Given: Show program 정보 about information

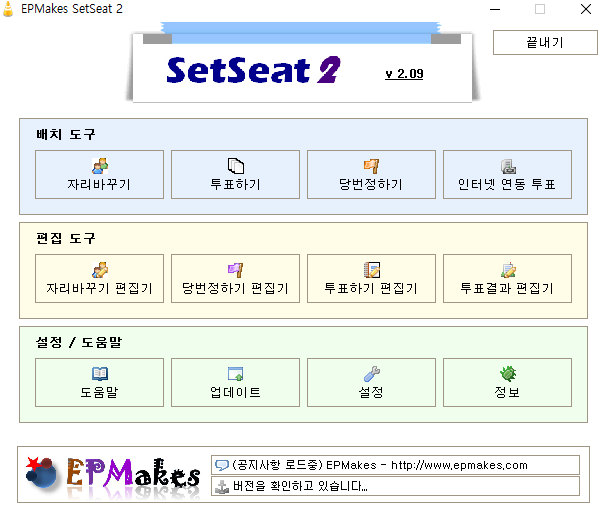Looking at the screenshot, I should pos(507,382).
